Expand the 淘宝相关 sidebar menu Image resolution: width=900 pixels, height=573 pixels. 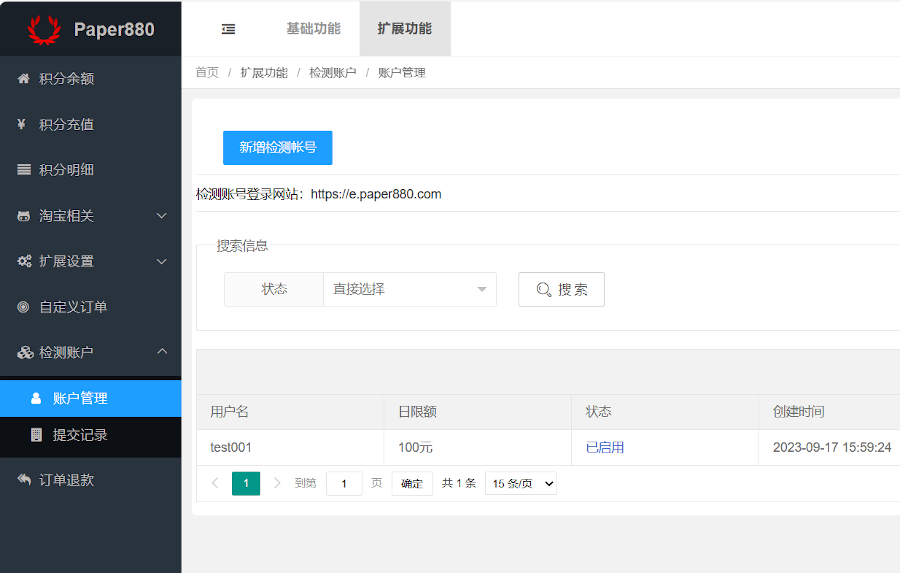(x=90, y=216)
